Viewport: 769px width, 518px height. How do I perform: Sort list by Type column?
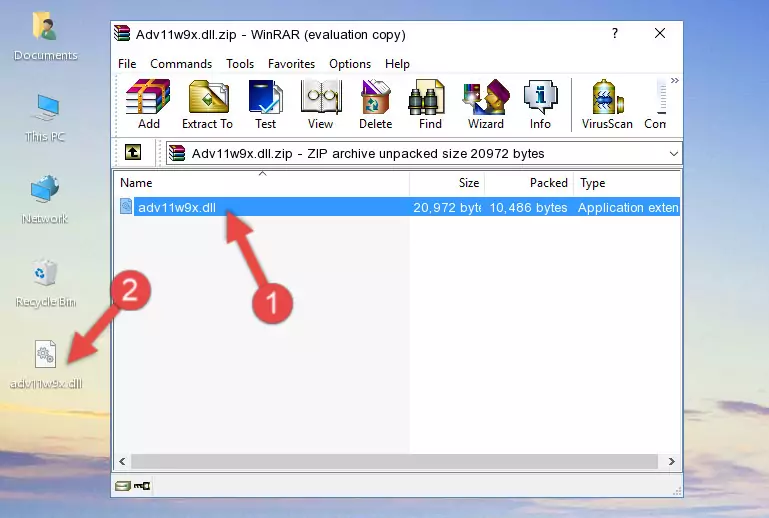pos(627,183)
